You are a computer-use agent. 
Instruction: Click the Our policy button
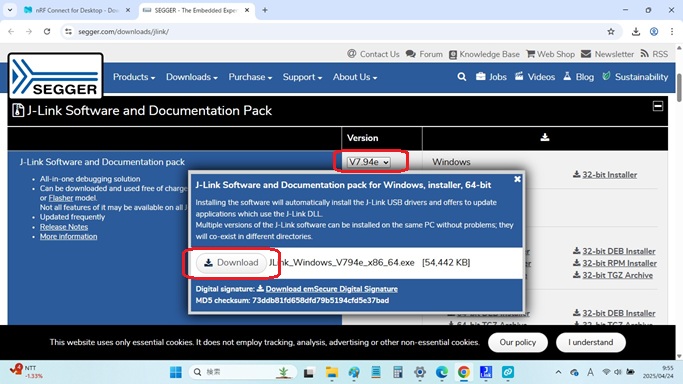[x=517, y=342]
